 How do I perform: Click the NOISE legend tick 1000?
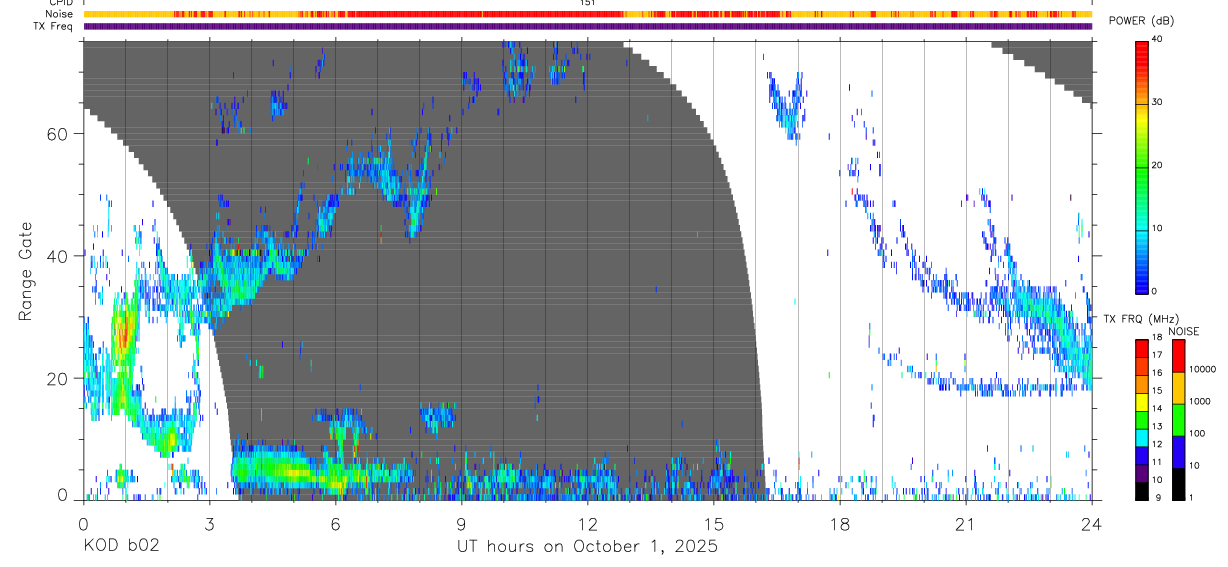1200,401
